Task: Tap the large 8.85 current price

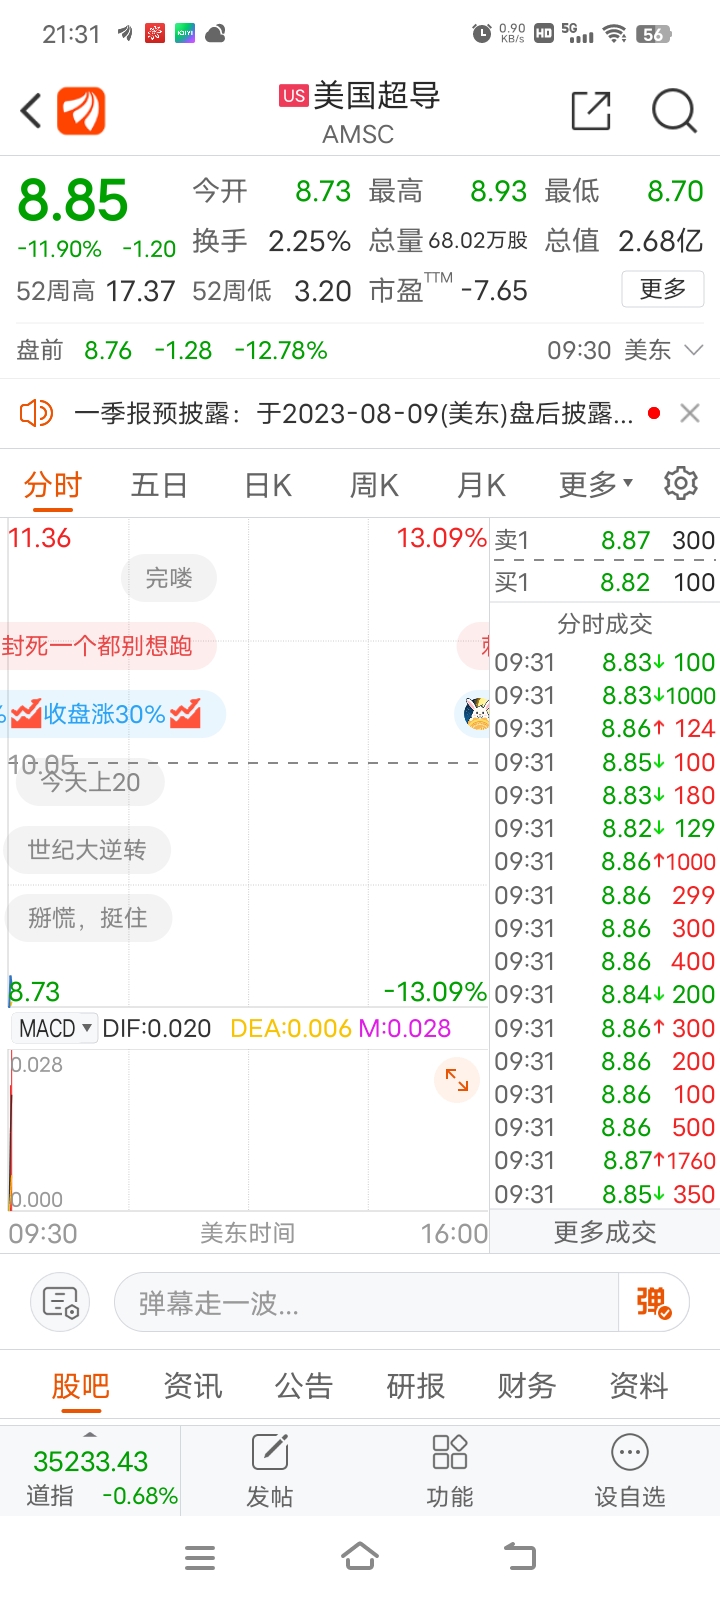Action: tap(73, 200)
